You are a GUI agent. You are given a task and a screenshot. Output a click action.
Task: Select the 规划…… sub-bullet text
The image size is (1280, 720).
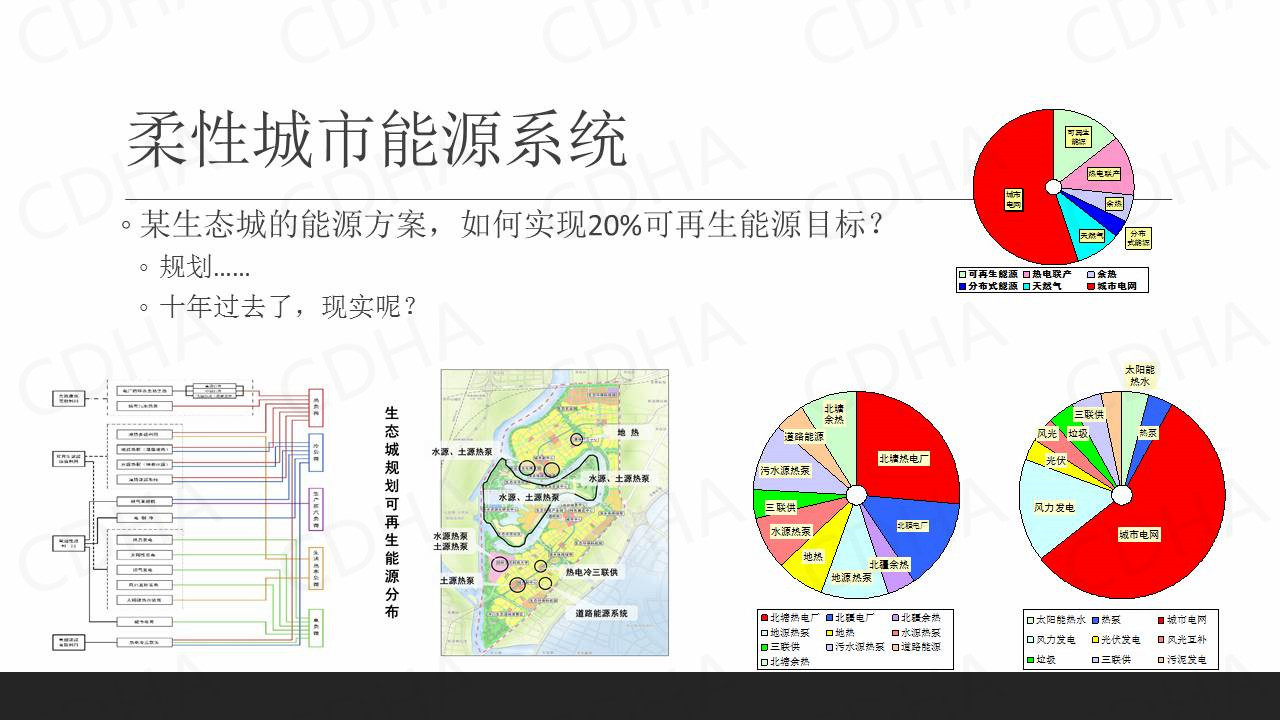[204, 267]
